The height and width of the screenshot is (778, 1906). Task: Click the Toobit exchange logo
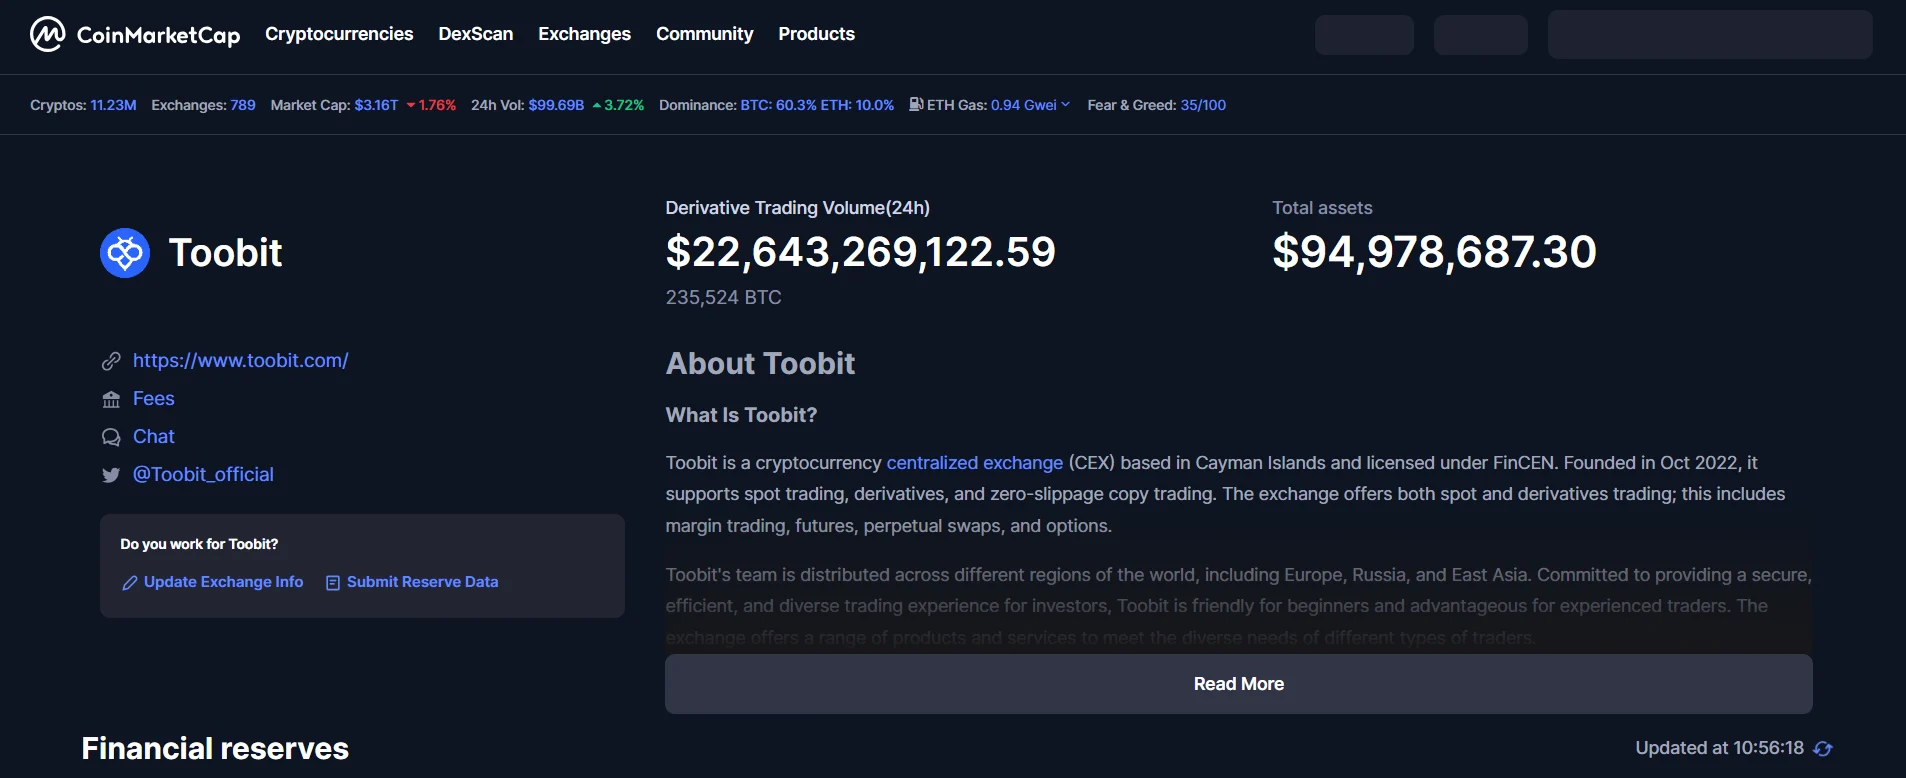[x=125, y=253]
